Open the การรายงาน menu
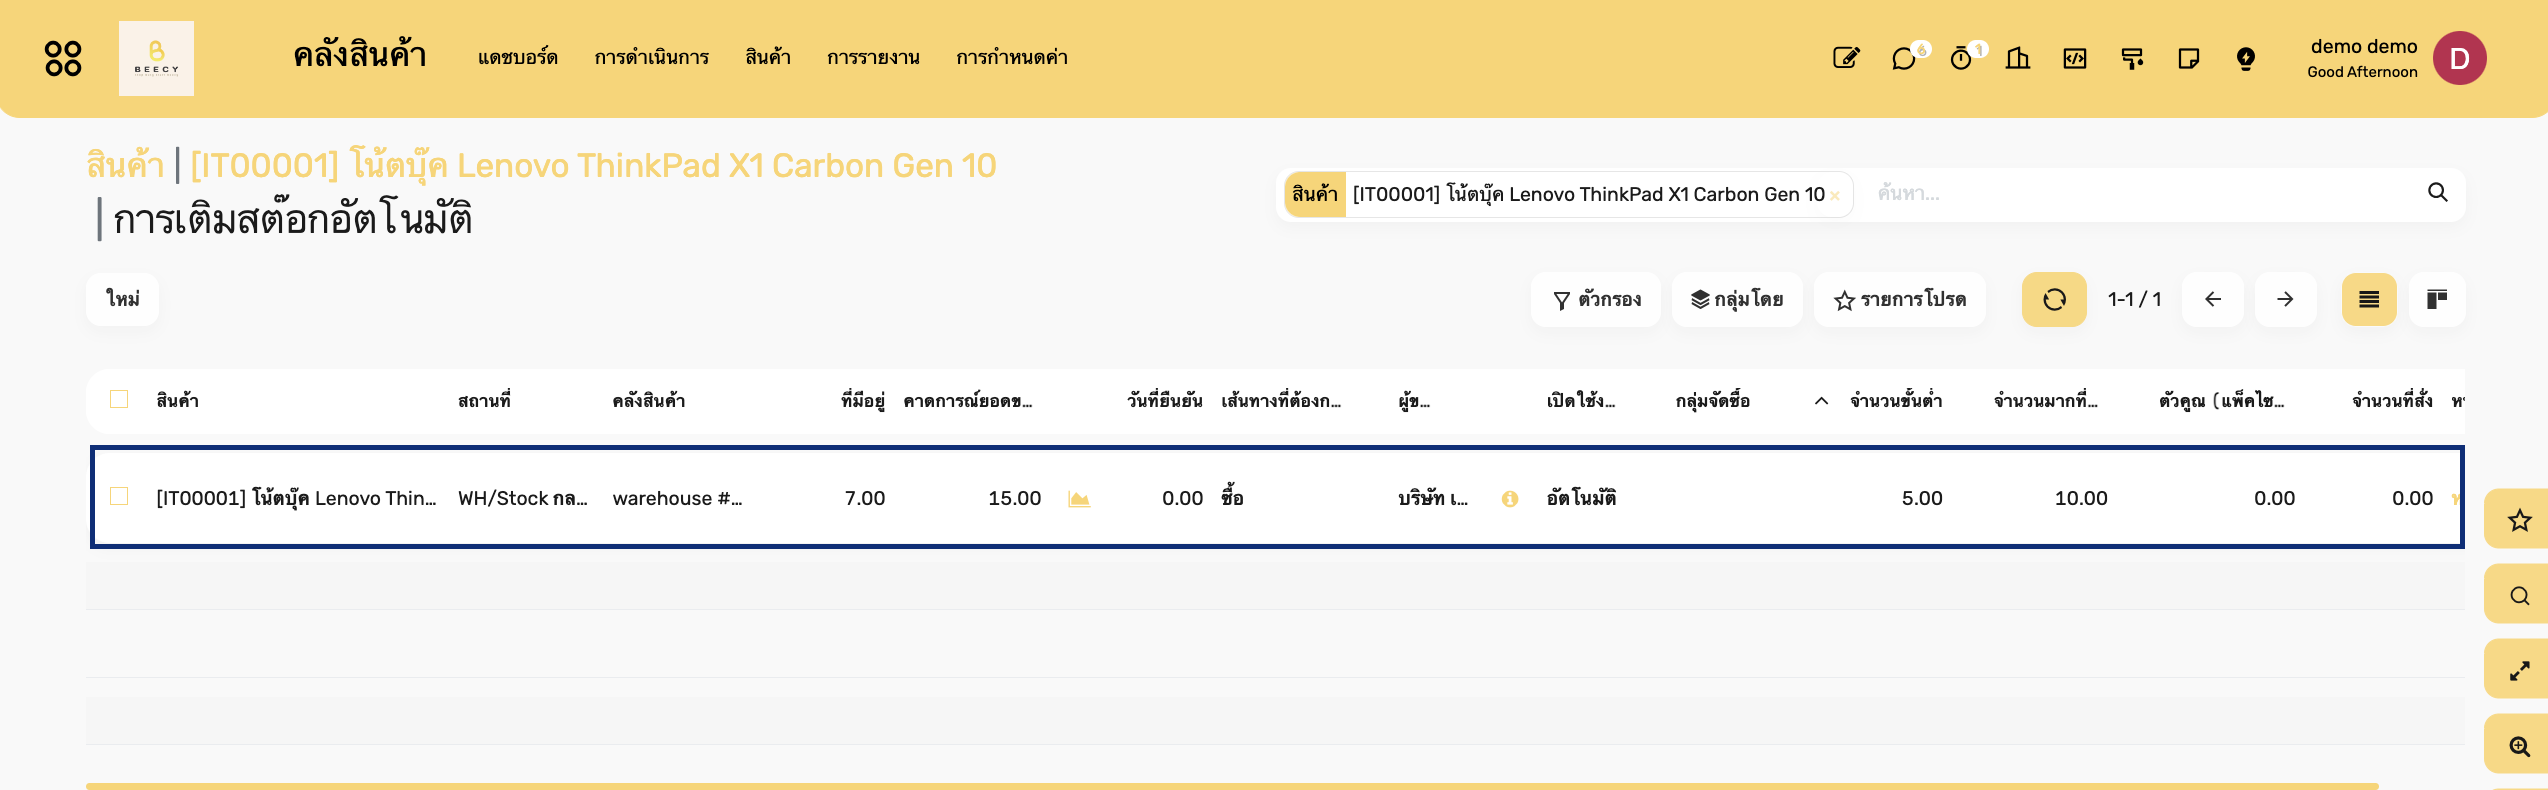The image size is (2548, 790). [x=873, y=57]
